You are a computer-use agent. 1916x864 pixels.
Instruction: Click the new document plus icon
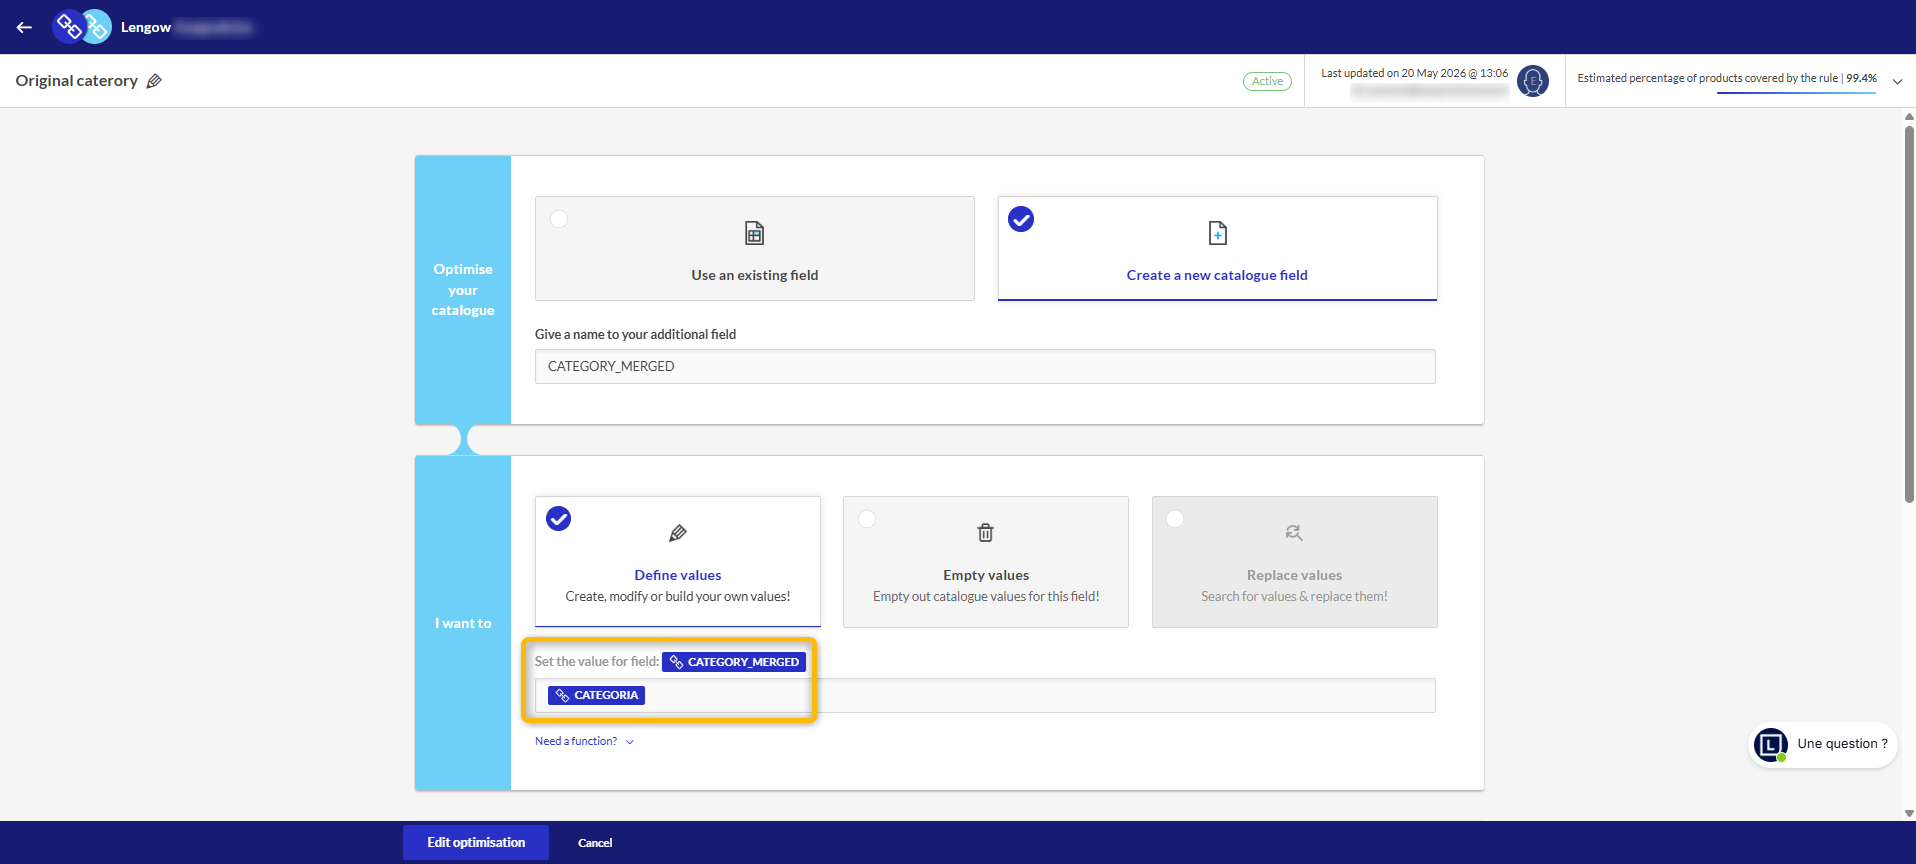pyautogui.click(x=1218, y=233)
